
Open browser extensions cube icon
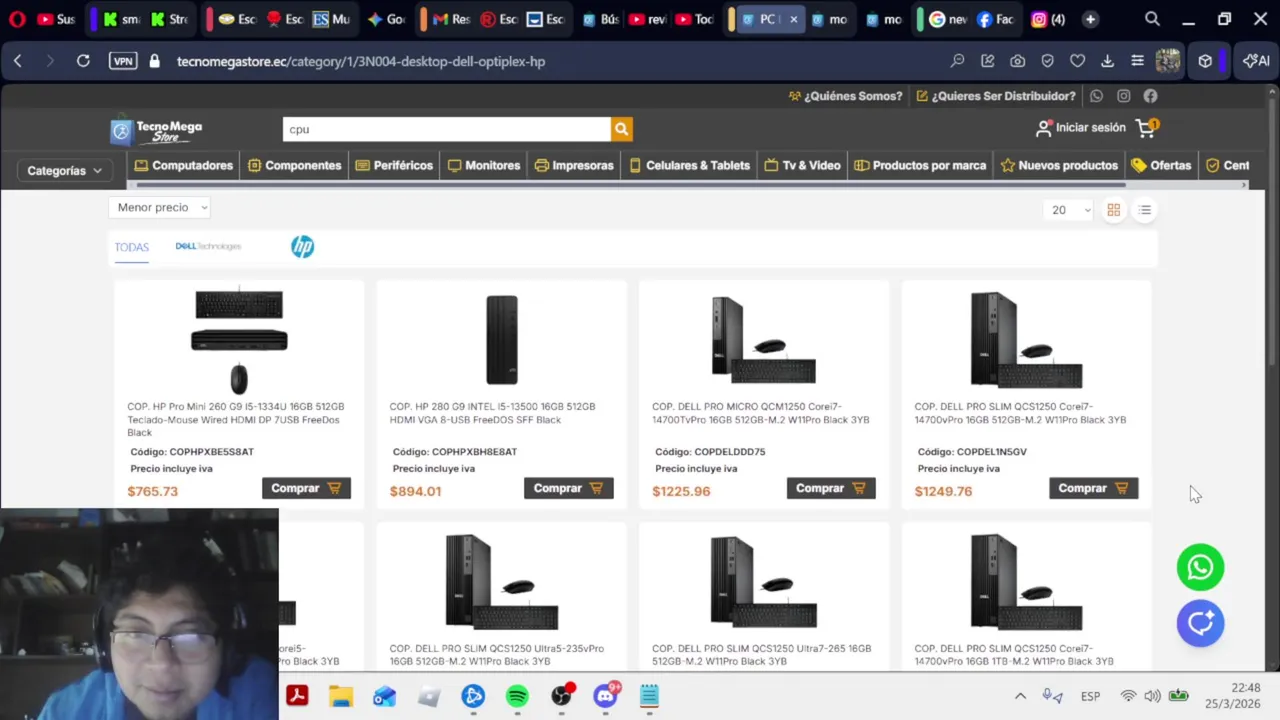(1205, 61)
